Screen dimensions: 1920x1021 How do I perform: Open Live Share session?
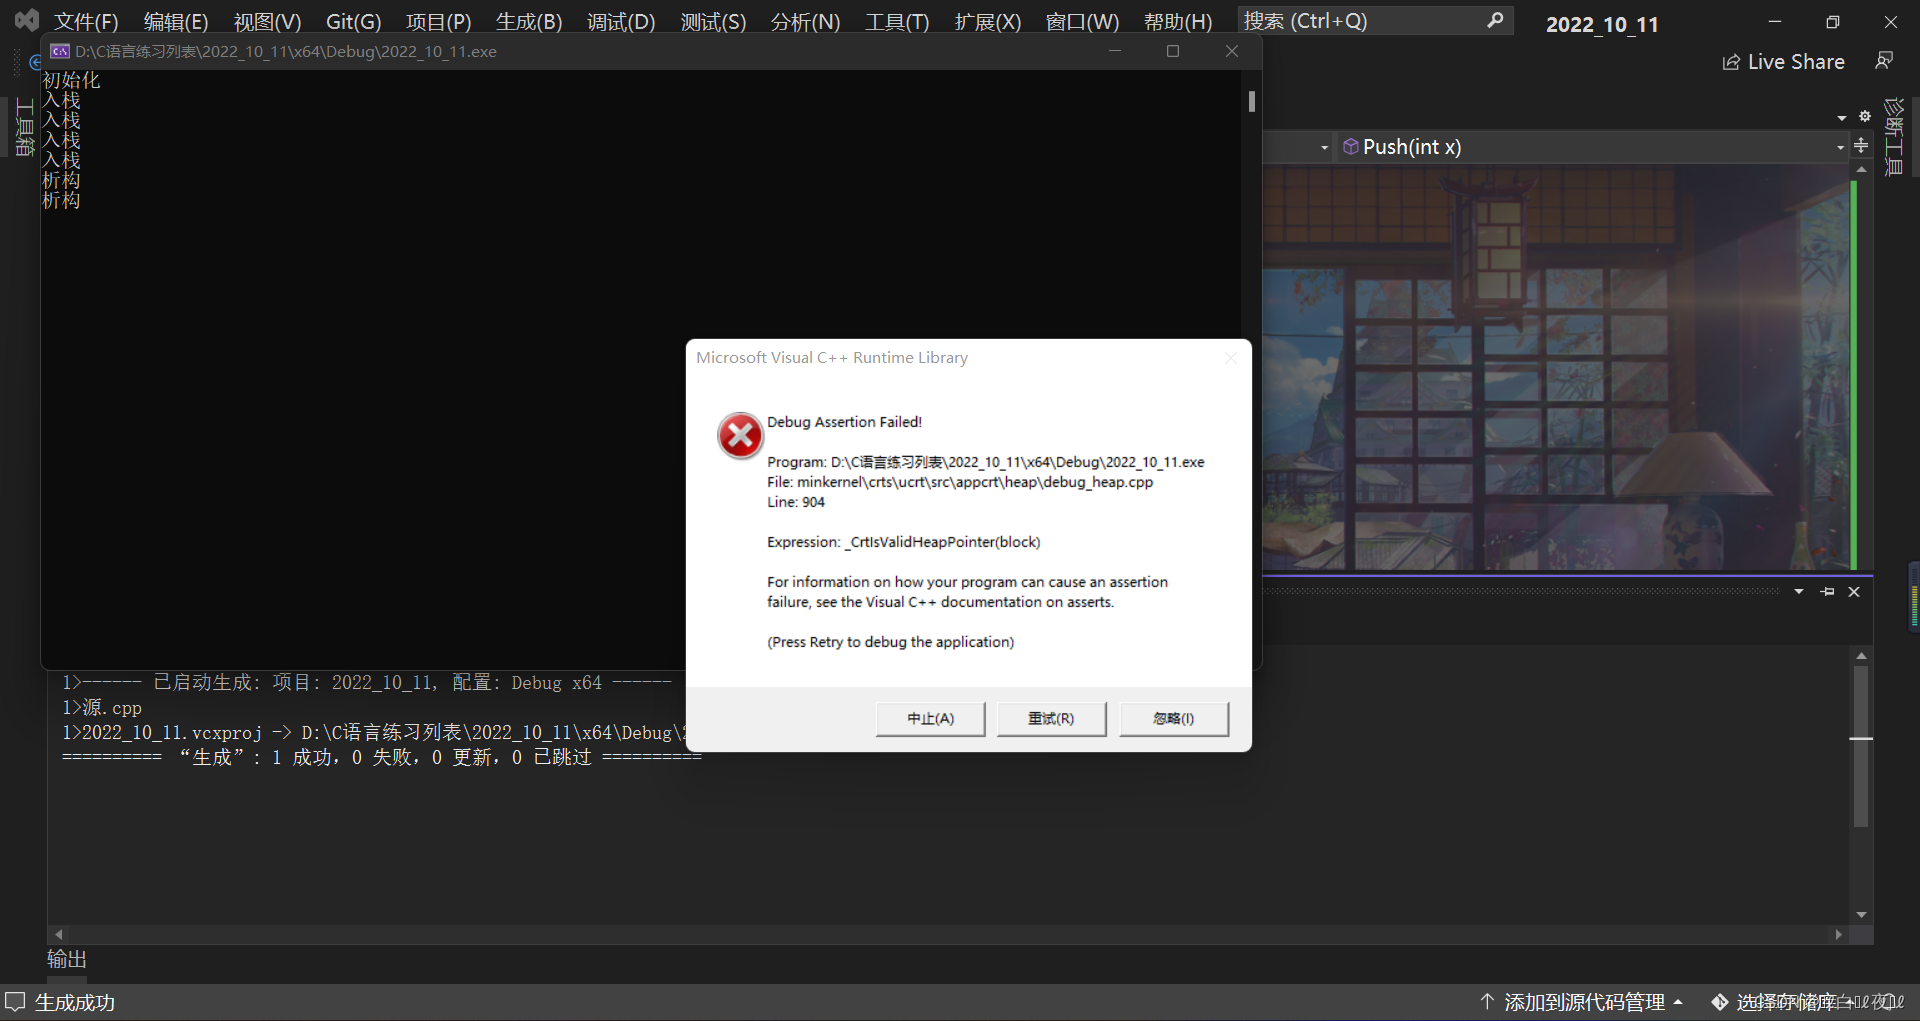[1784, 61]
